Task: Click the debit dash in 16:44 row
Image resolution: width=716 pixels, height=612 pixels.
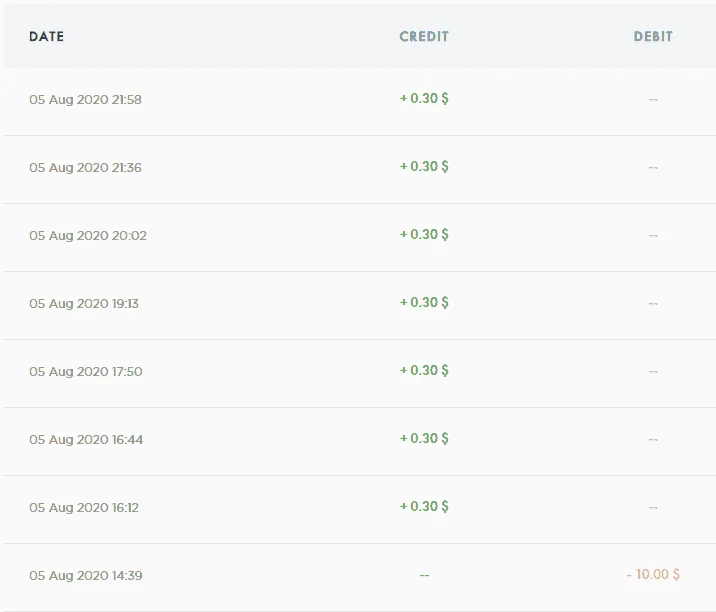Action: [x=653, y=440]
